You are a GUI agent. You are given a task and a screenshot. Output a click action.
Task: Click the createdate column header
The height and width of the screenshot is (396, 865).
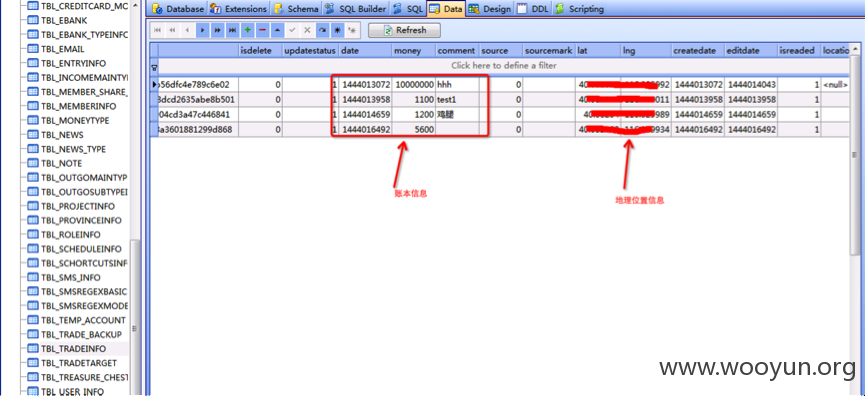(698, 50)
